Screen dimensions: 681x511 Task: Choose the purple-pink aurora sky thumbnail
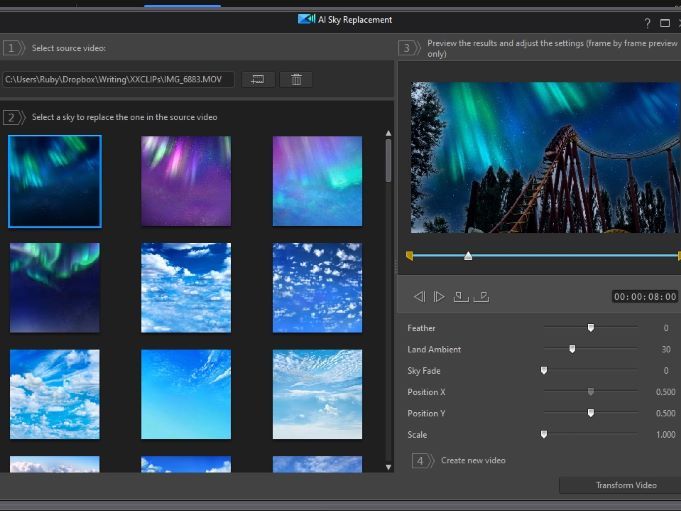tap(186, 181)
